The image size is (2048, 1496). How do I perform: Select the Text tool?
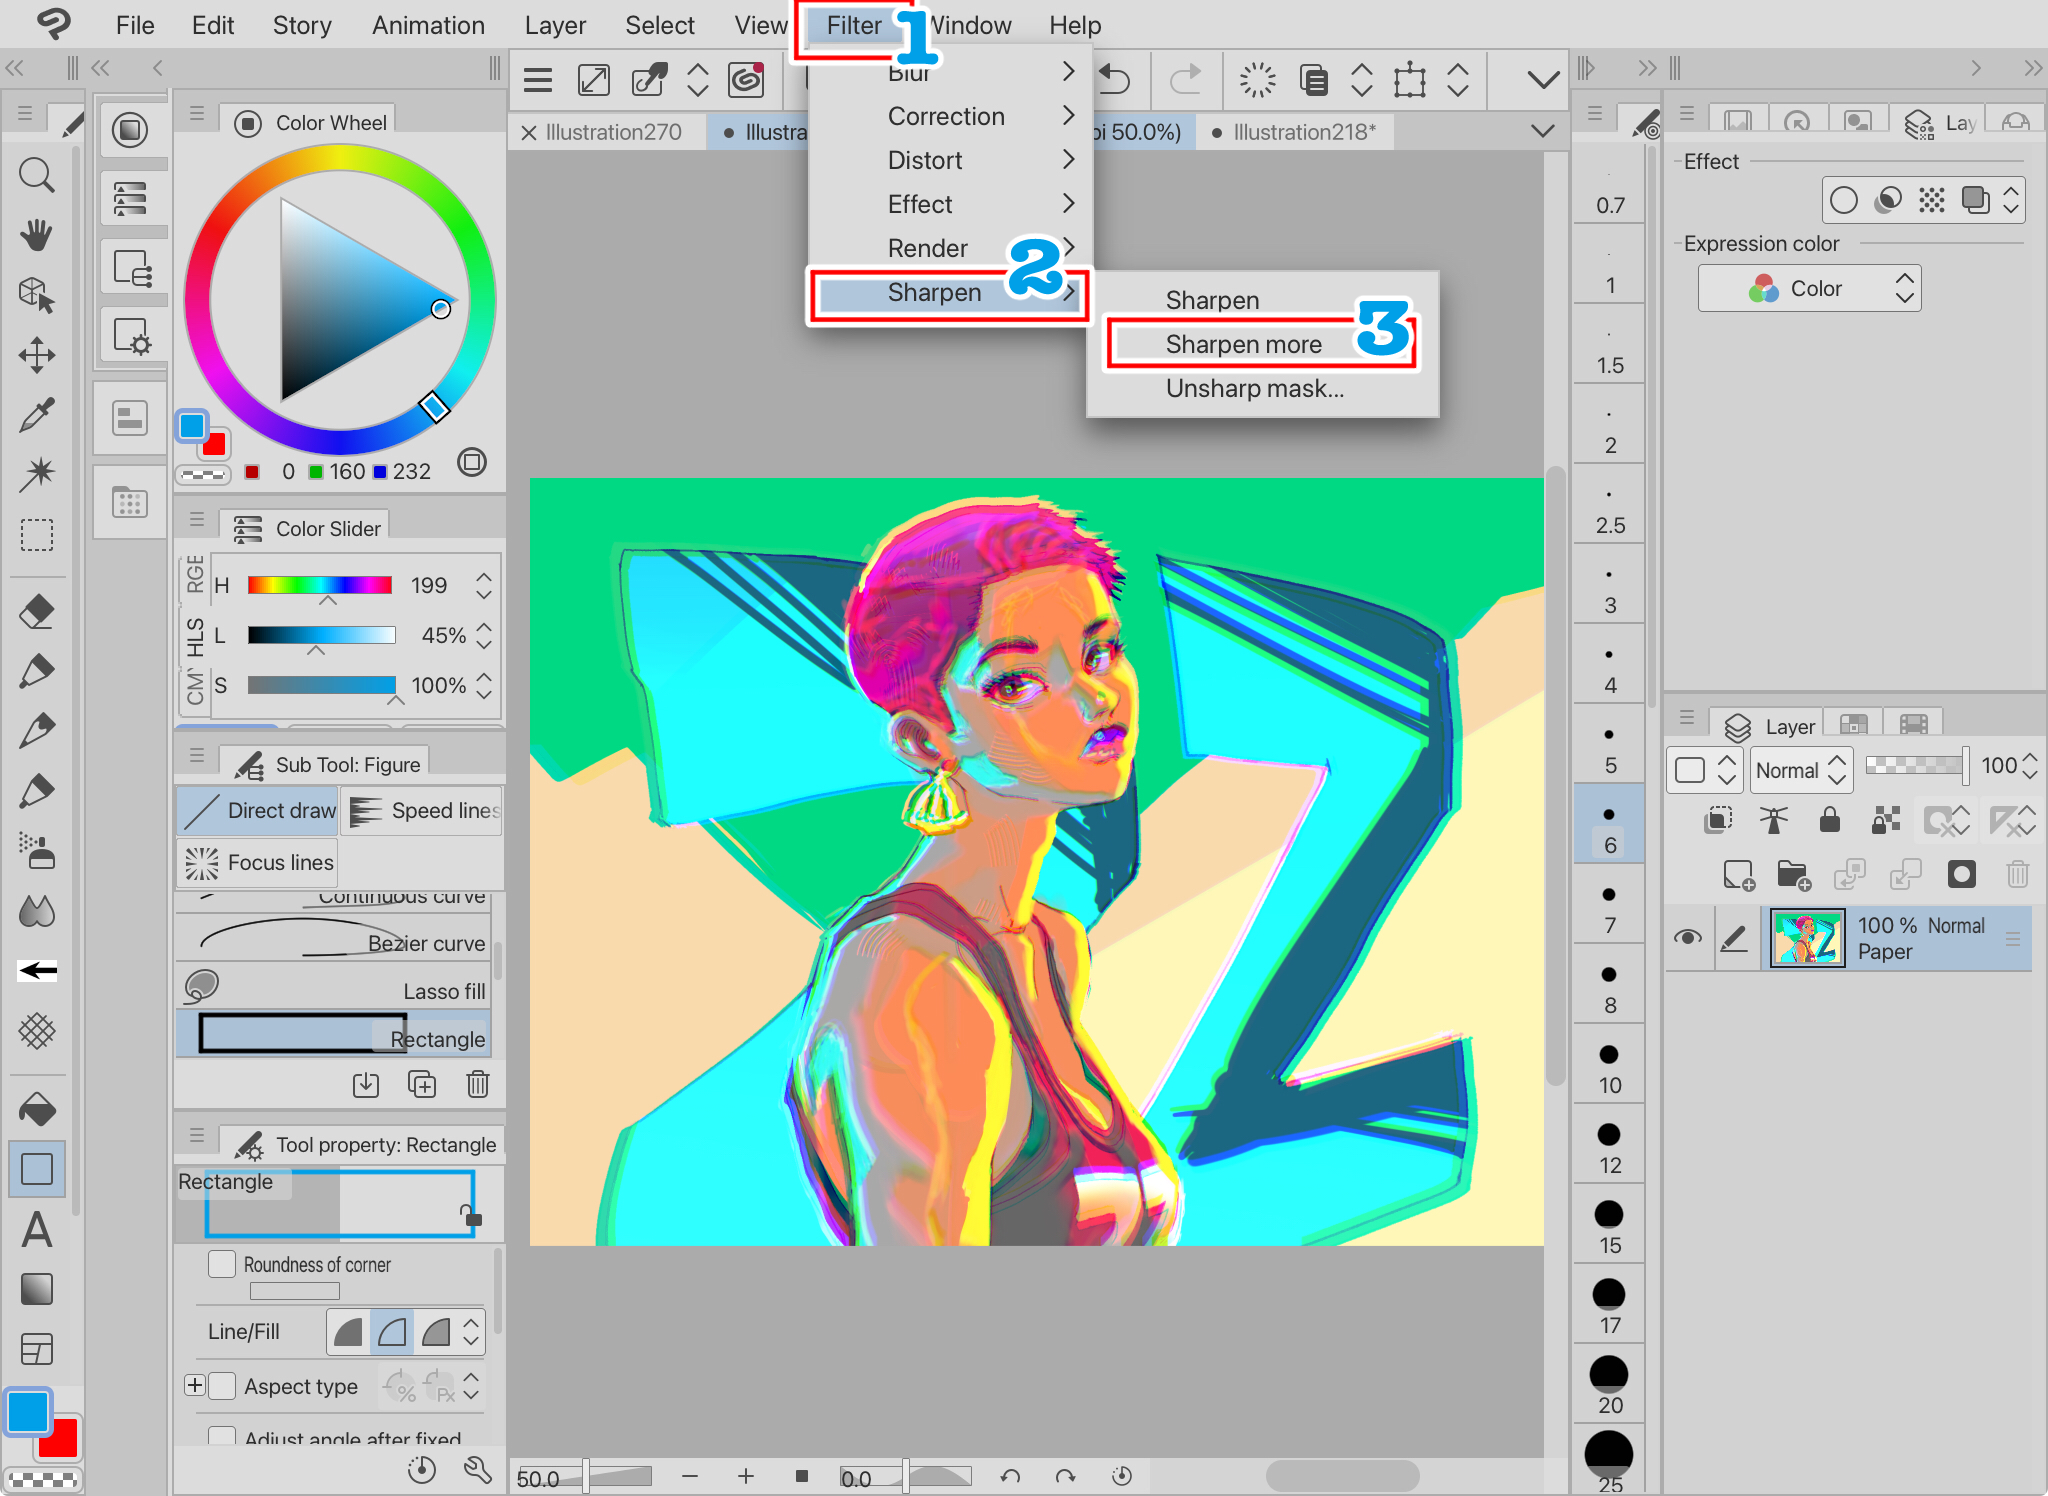point(37,1229)
